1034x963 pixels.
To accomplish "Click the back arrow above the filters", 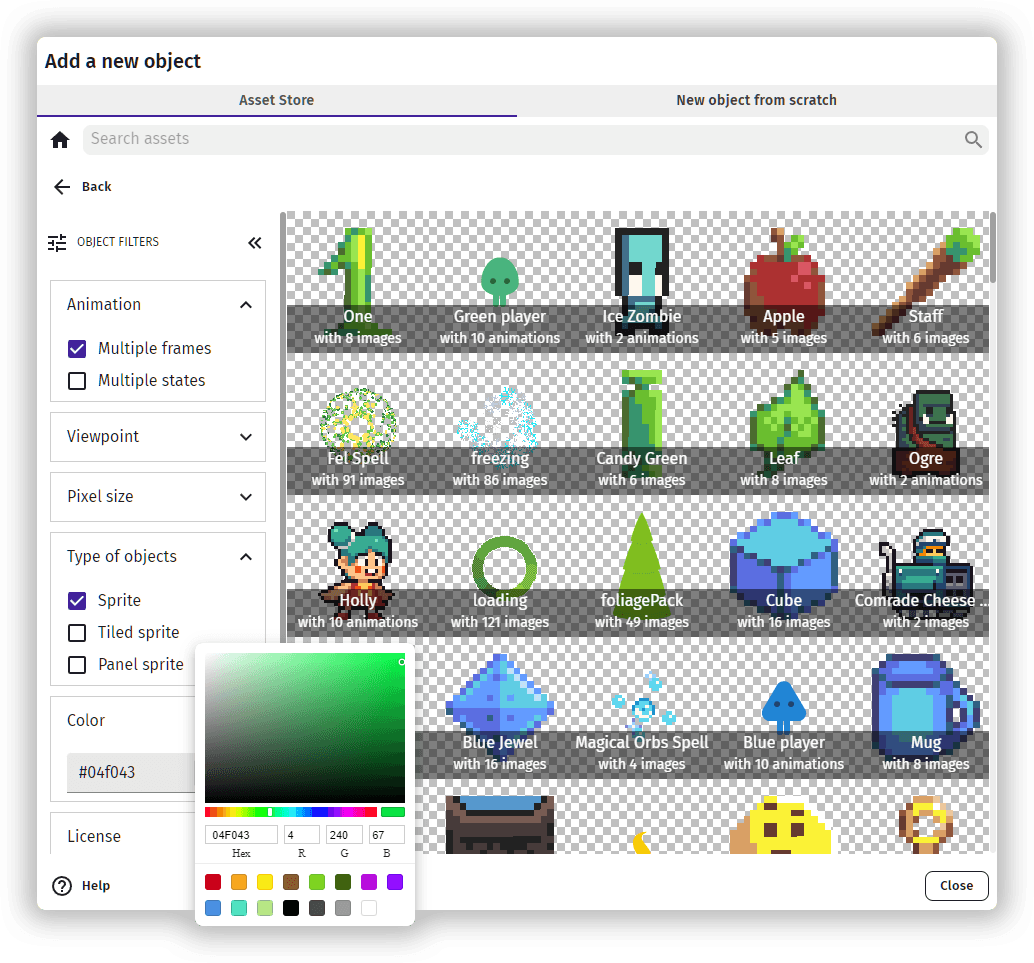I will point(63,186).
